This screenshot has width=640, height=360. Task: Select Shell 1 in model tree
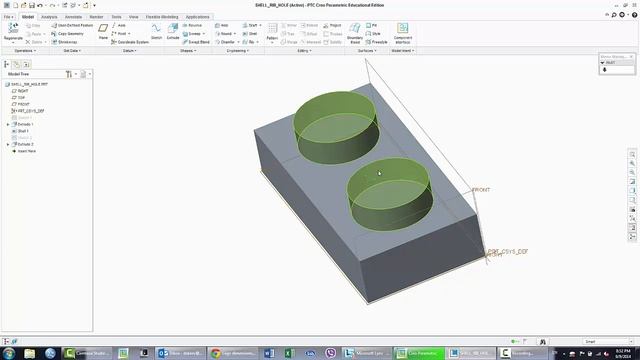point(20,131)
